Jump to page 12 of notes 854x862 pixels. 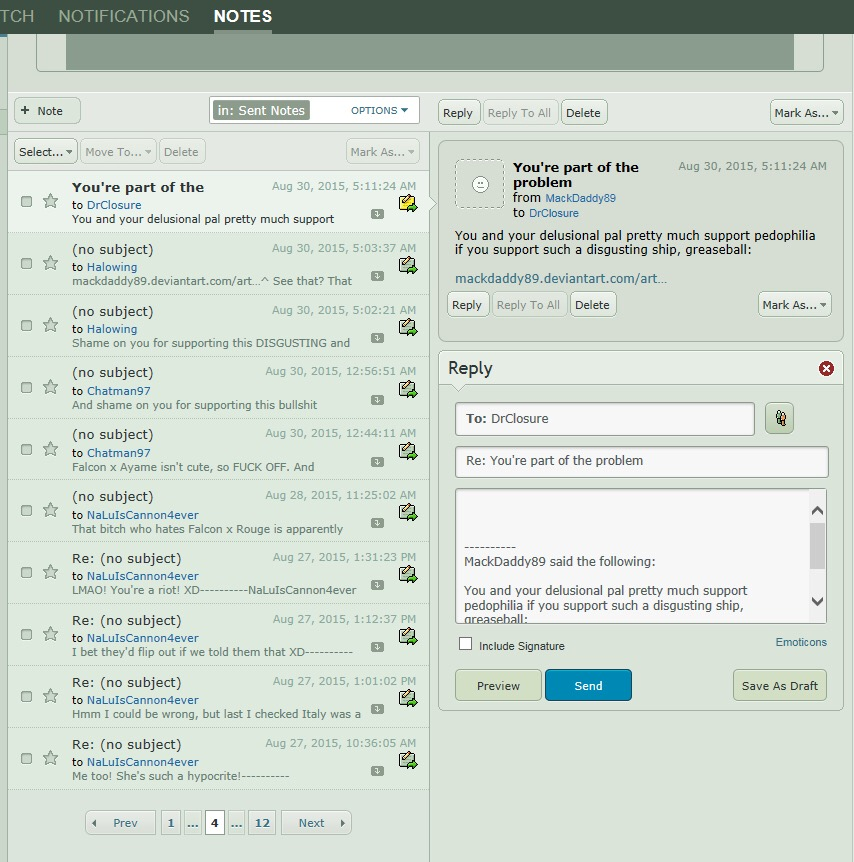[262, 823]
